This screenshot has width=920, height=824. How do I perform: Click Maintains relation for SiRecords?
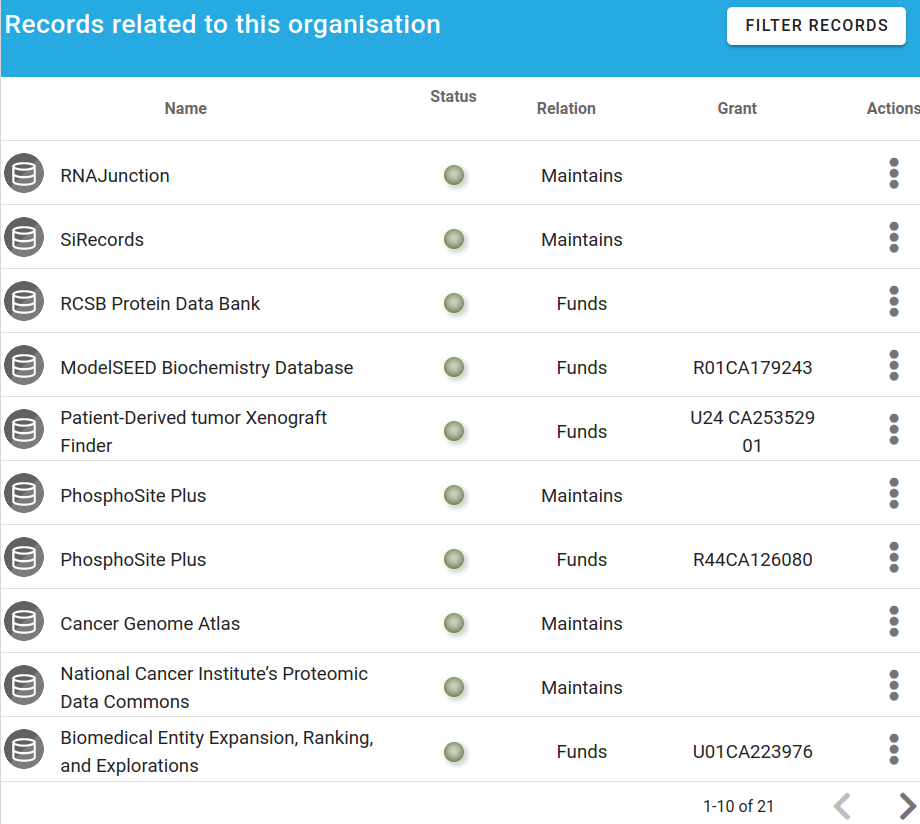[581, 239]
